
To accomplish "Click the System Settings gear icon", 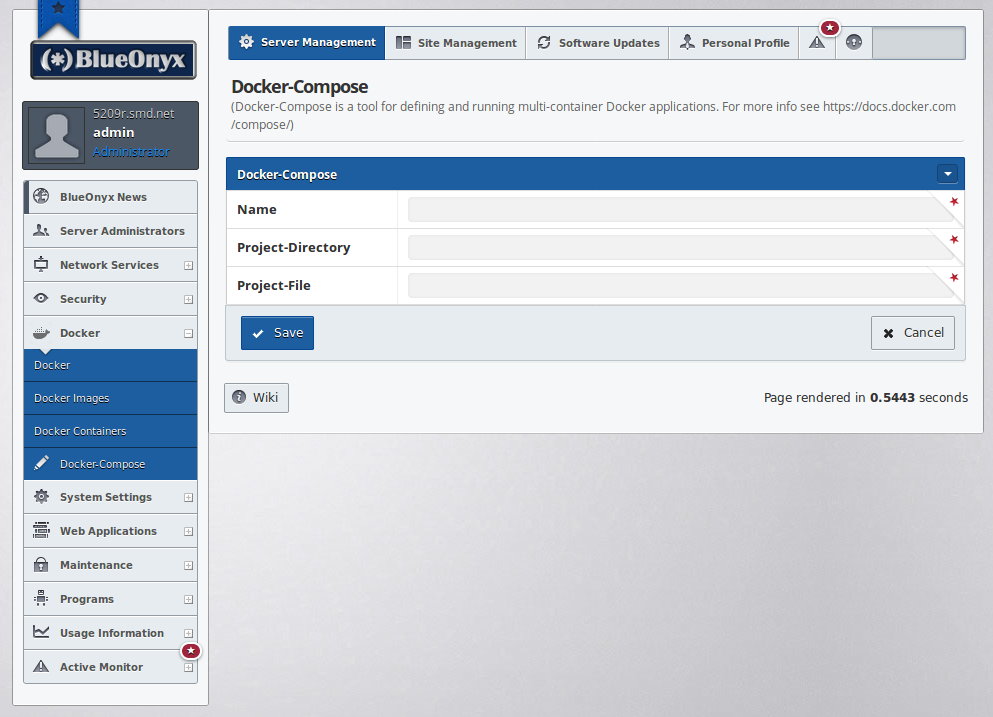I will [41, 497].
